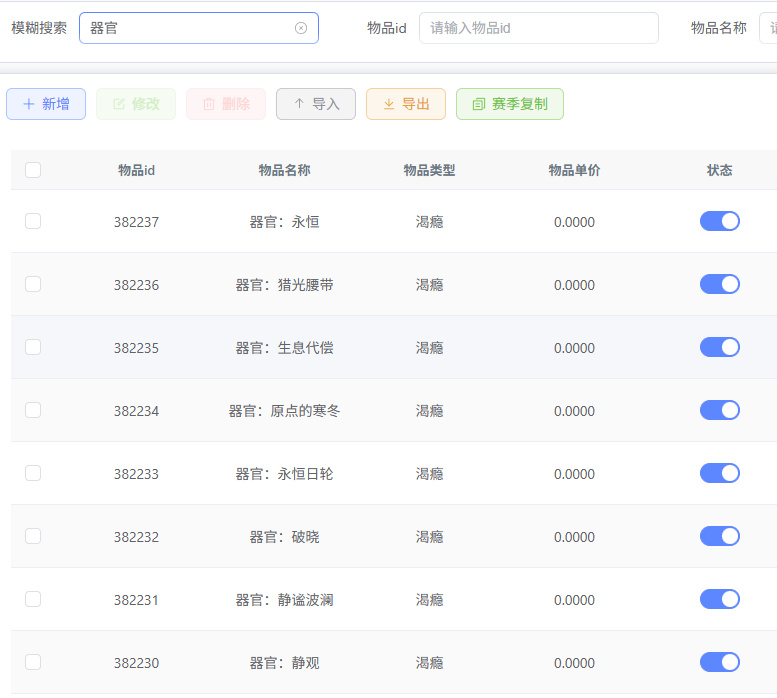Screen dimensions: 777x698
Task: Click the 赛季复制 season copy button
Action: (509, 104)
